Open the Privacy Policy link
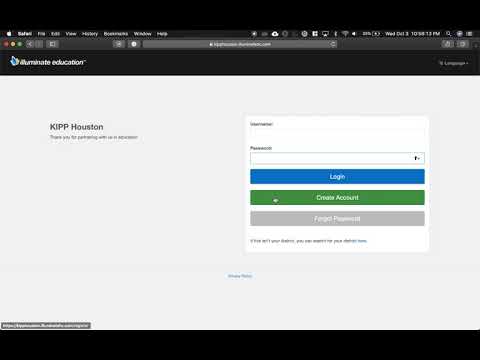This screenshot has width=480, height=360. [240, 276]
